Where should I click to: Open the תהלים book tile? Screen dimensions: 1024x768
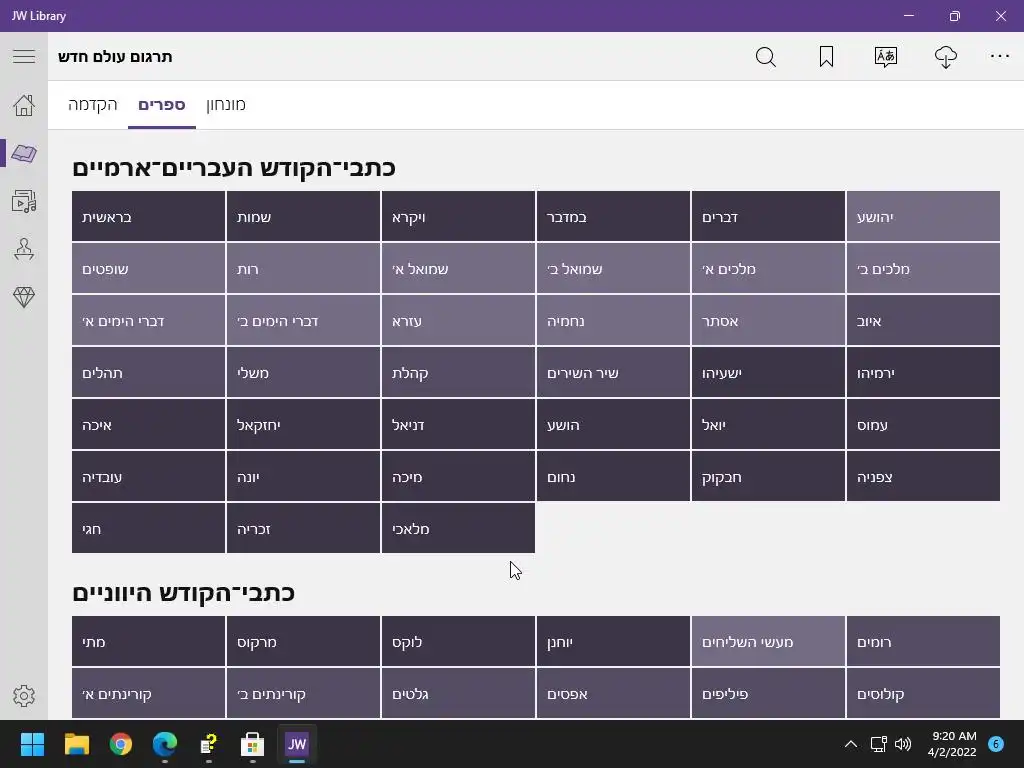pos(148,372)
